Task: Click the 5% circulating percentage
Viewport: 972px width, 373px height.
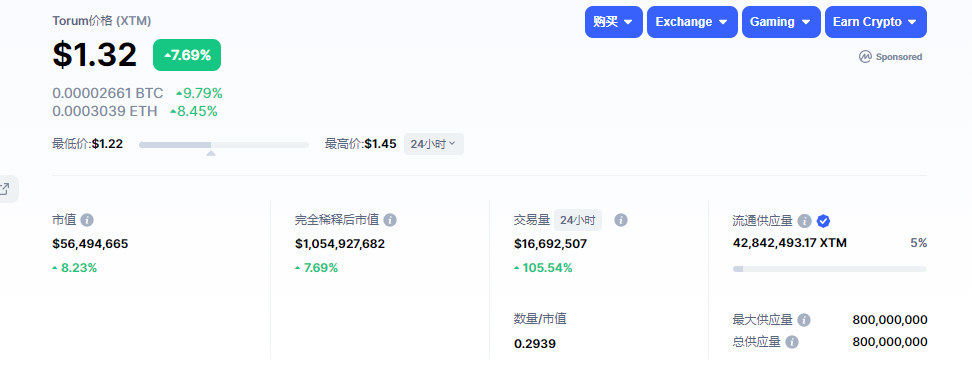Action: tap(919, 244)
